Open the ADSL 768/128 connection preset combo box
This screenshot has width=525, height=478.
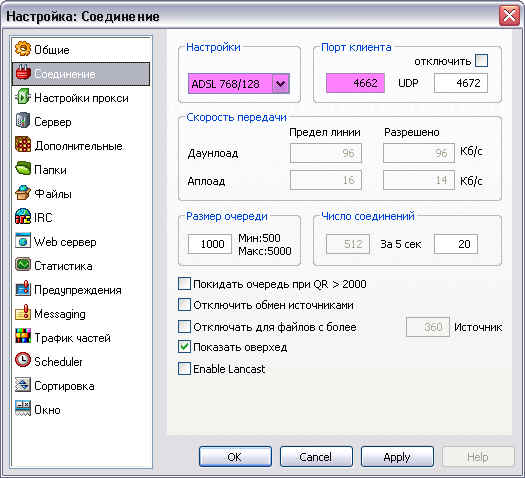238,84
